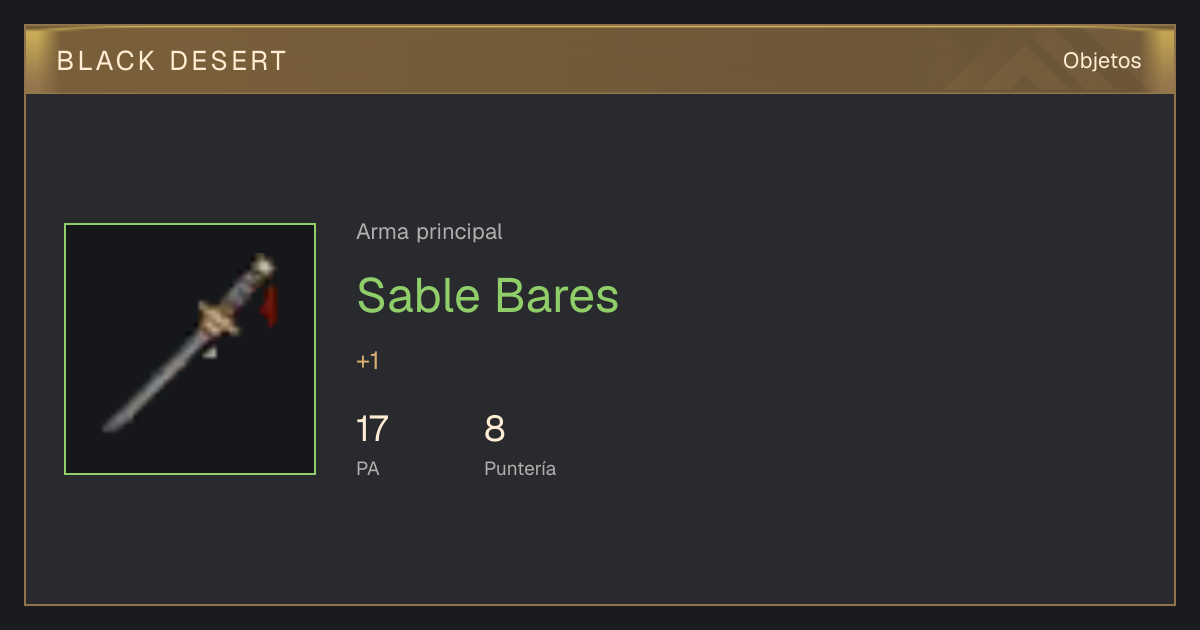The height and width of the screenshot is (630, 1200).
Task: Click the gold border of the item card
Action: (x=600, y=604)
